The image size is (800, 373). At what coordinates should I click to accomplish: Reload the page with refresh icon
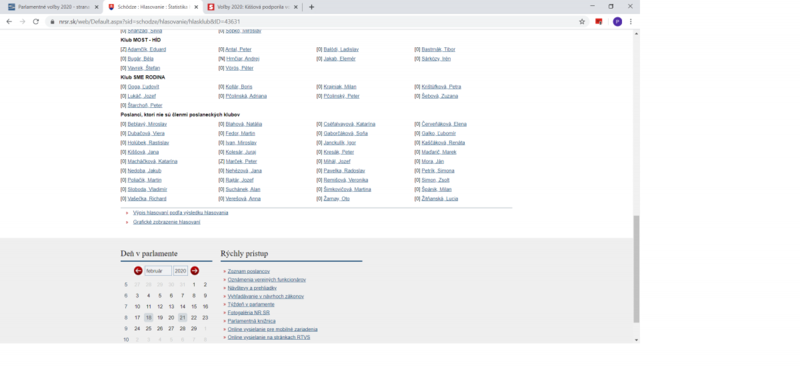[36, 21]
